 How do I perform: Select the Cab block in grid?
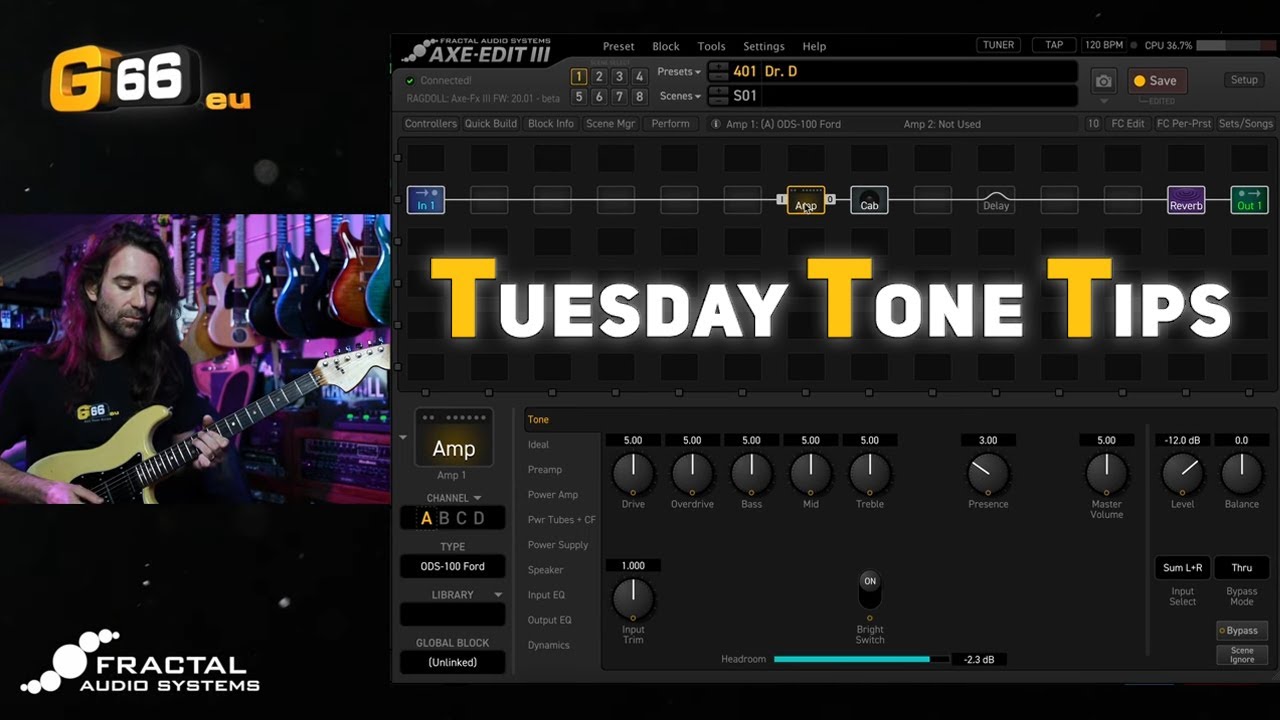click(x=869, y=200)
